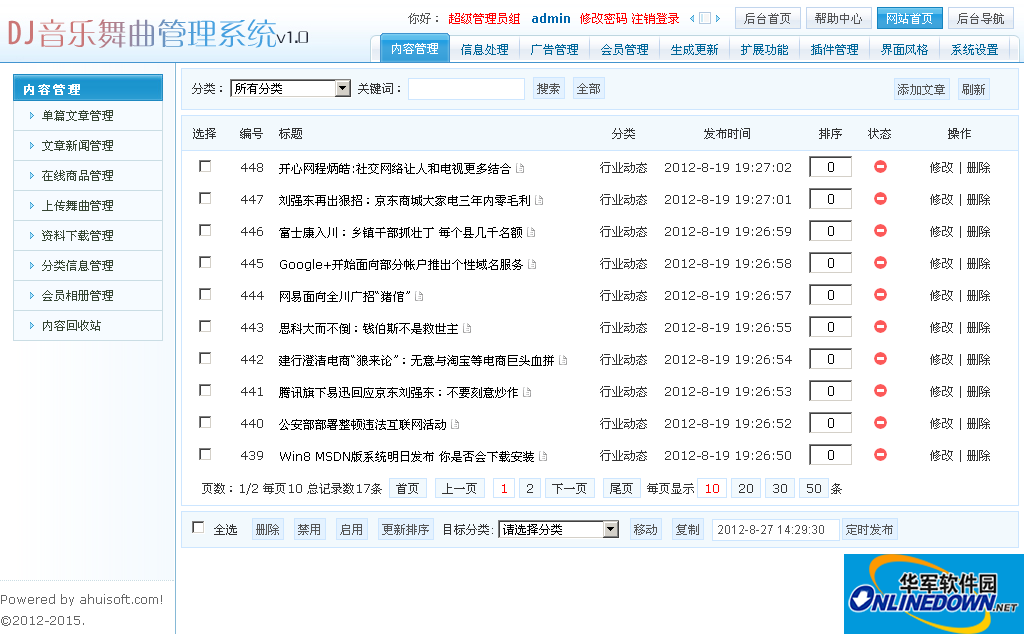Click the scheduled date field 2012-8-27 14:29:30
1024x634 pixels.
[x=775, y=530]
